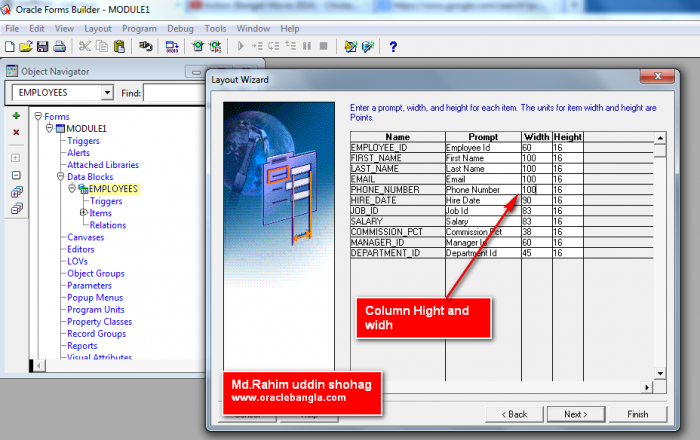Image resolution: width=700 pixels, height=440 pixels.
Task: Open the Tools menu
Action: (215, 29)
